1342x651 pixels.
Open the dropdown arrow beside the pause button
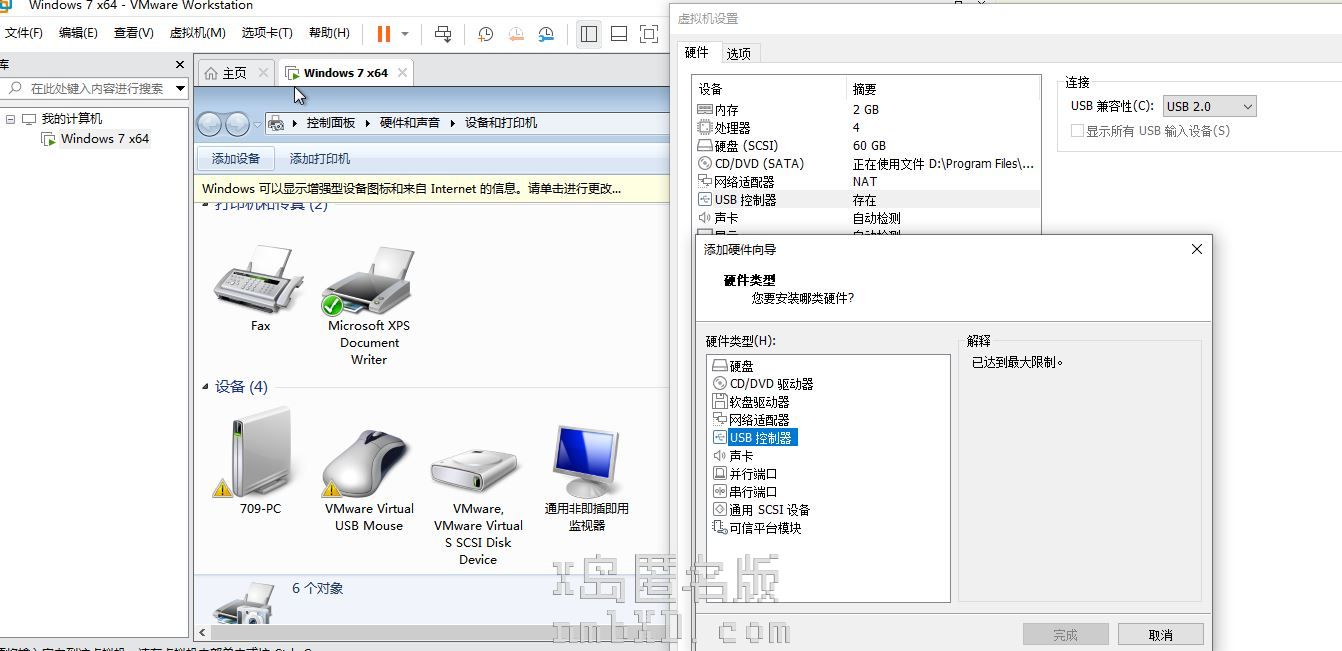coord(405,34)
